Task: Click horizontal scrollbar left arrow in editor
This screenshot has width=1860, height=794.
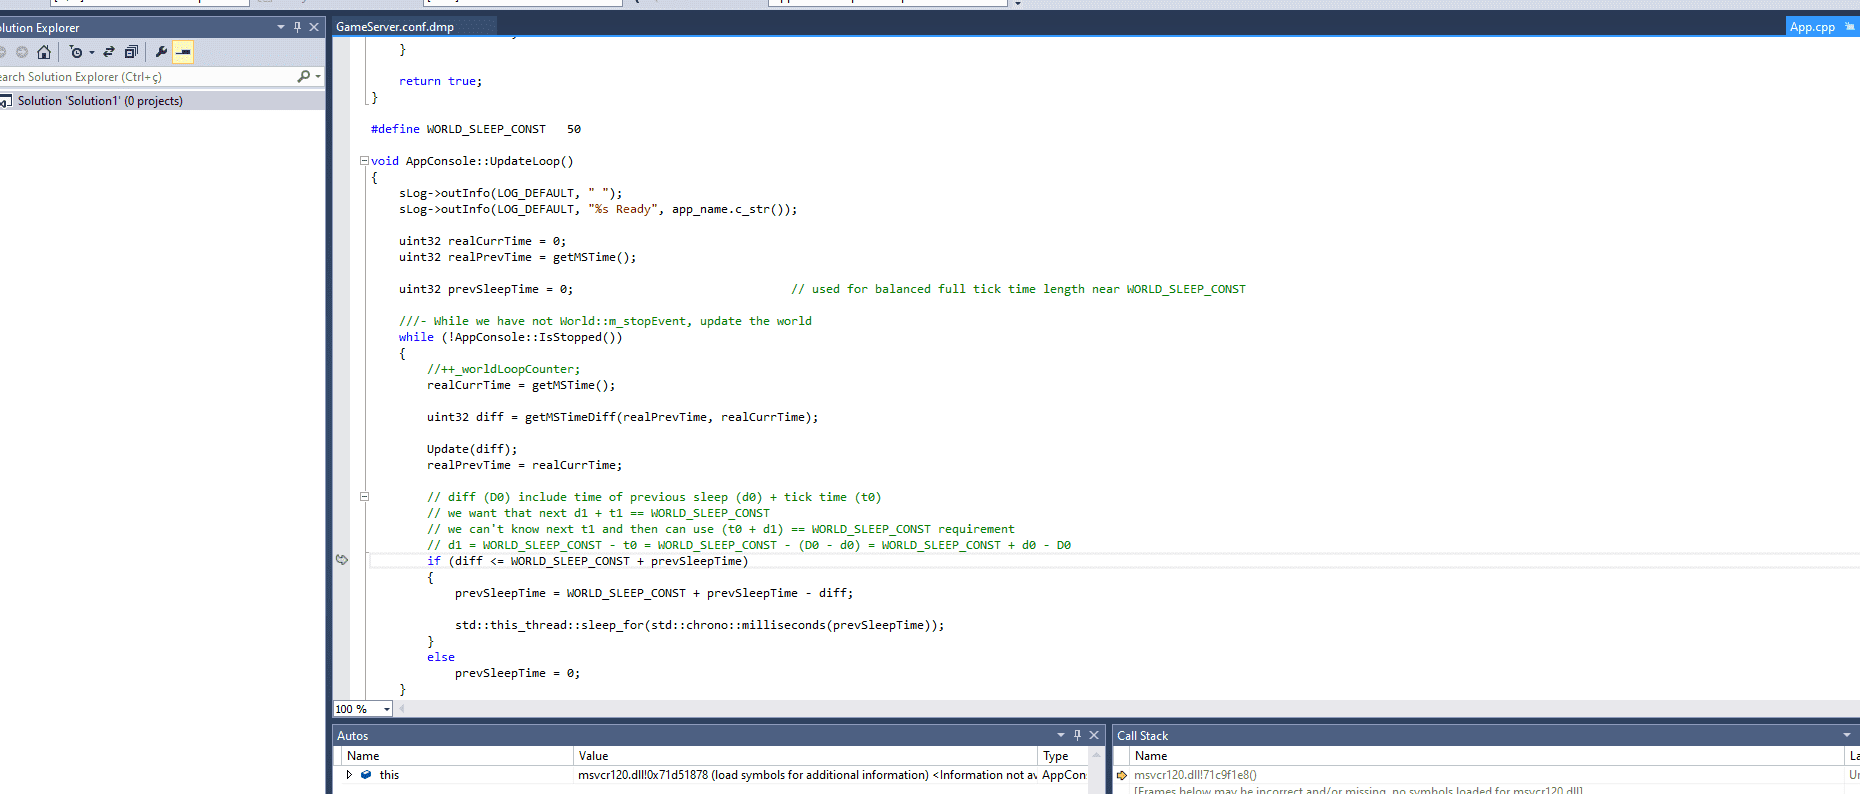Action: click(x=402, y=709)
